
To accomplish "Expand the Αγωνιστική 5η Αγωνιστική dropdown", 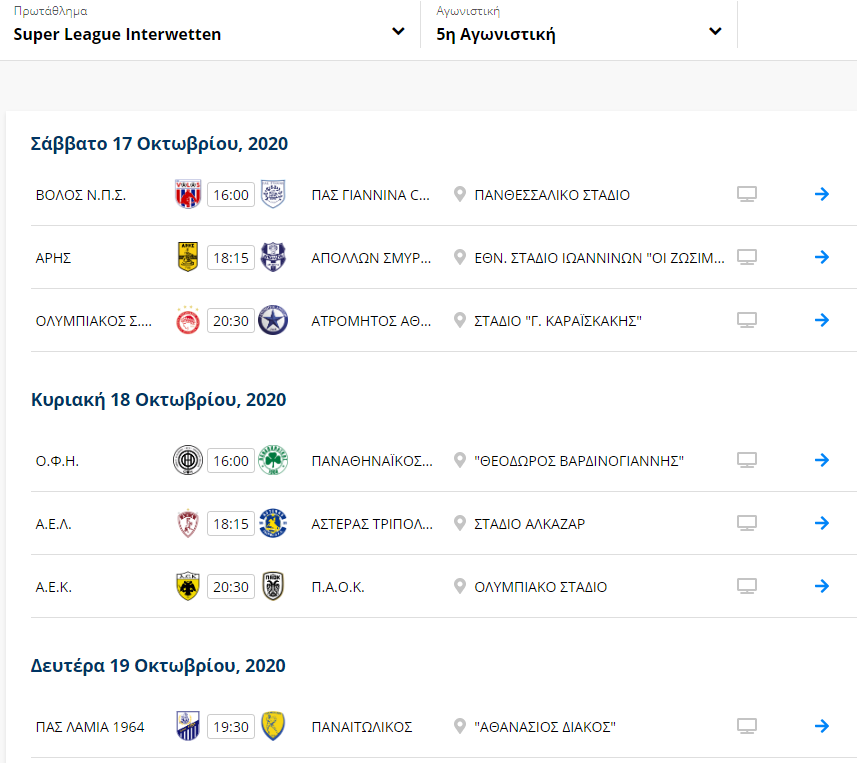I will coord(579,26).
